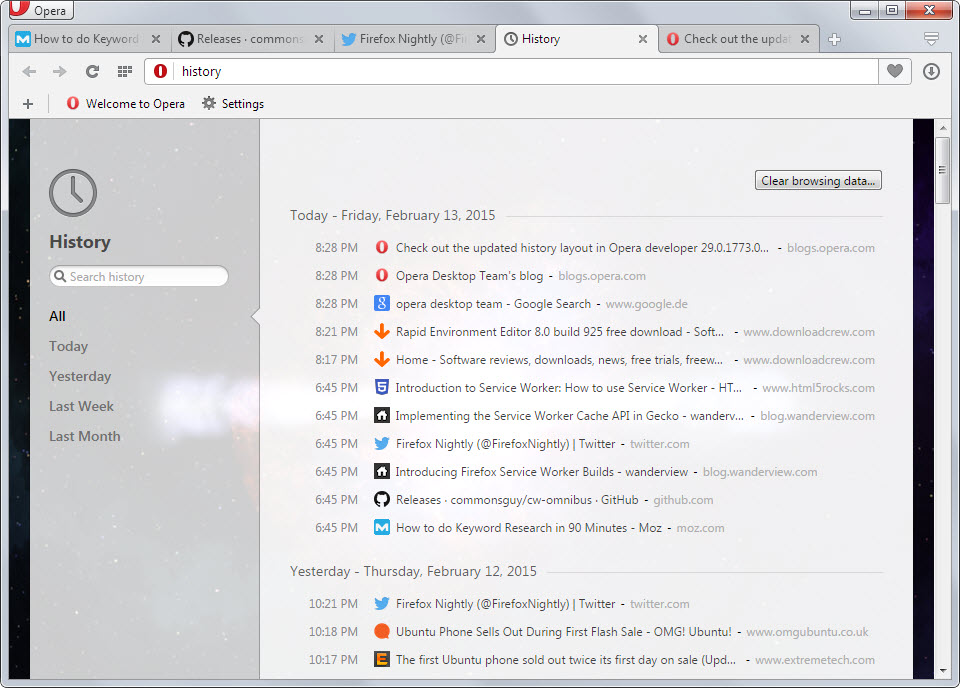The image size is (960, 688).
Task: Focus the Search history field
Action: click(x=139, y=277)
